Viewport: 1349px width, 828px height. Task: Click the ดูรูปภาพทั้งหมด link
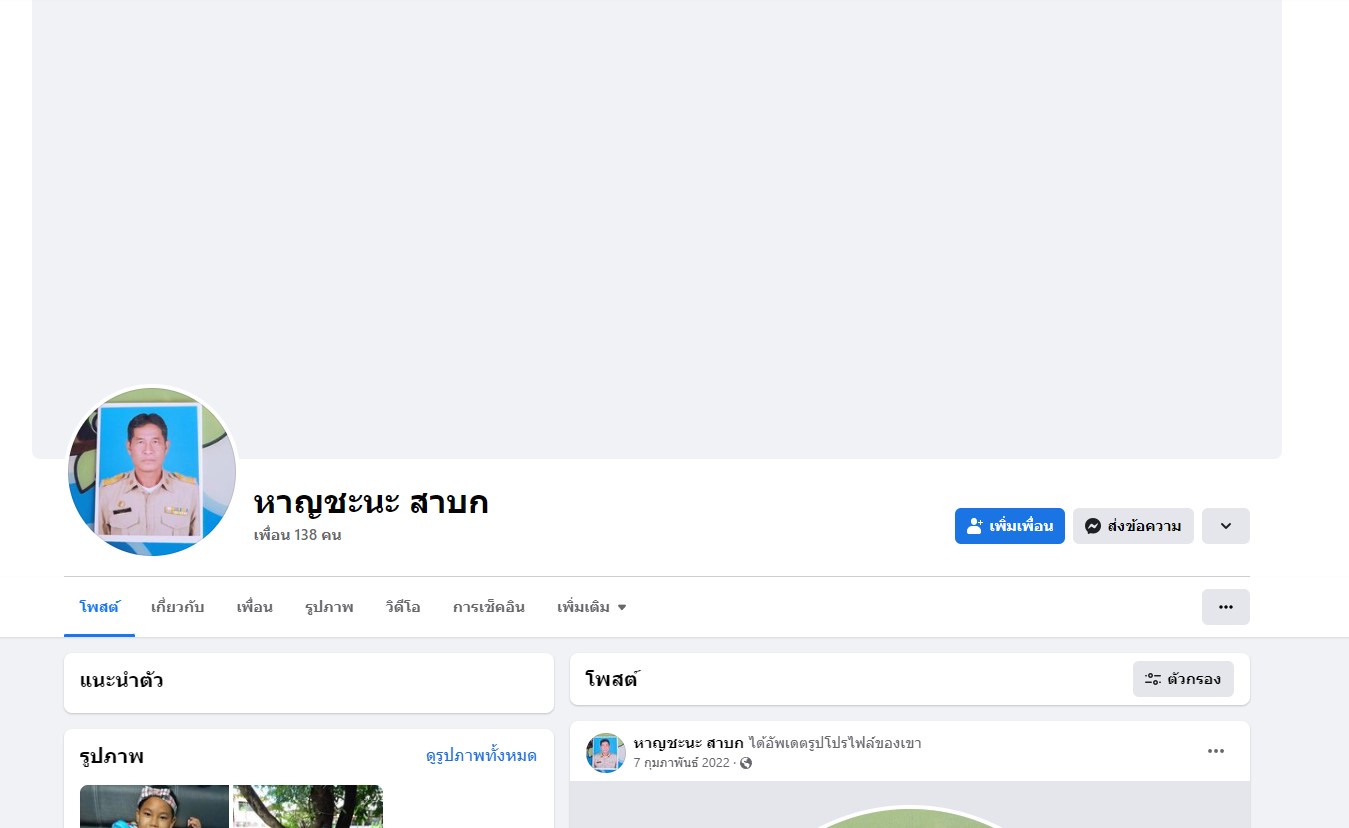coord(481,756)
